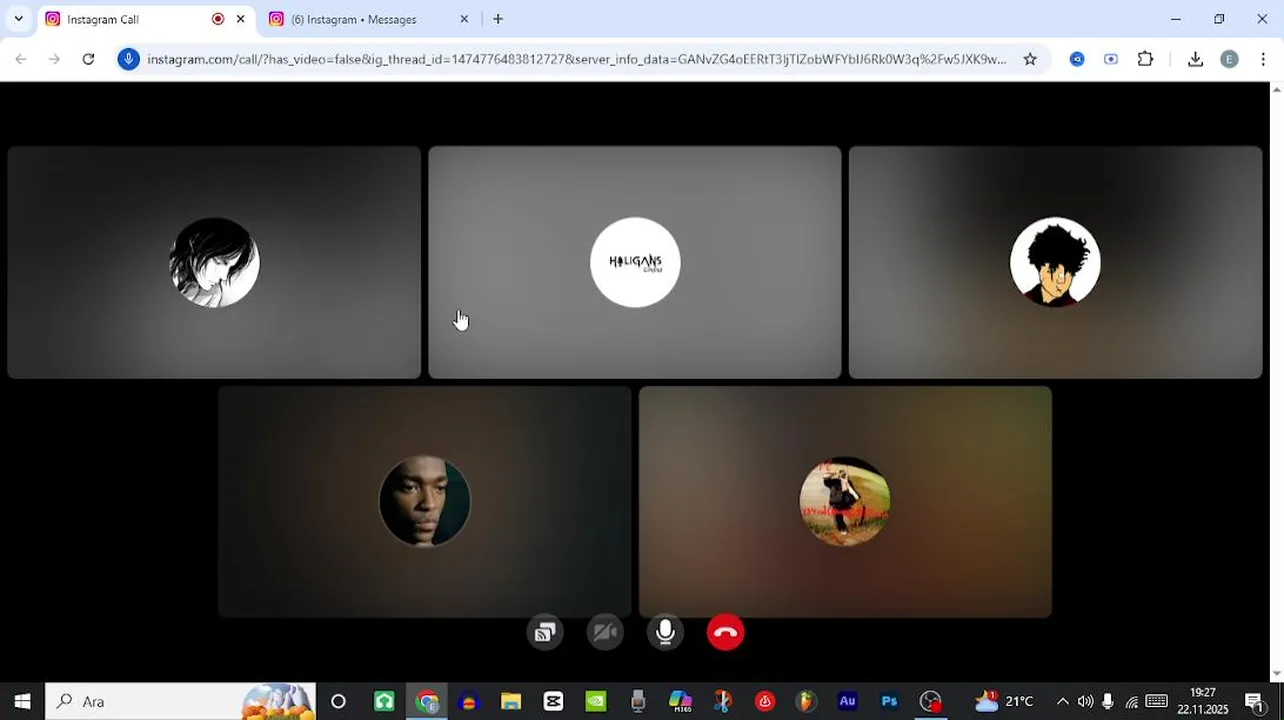The image size is (1284, 720).
Task: Bookmark this page with the star icon
Action: 1030,59
